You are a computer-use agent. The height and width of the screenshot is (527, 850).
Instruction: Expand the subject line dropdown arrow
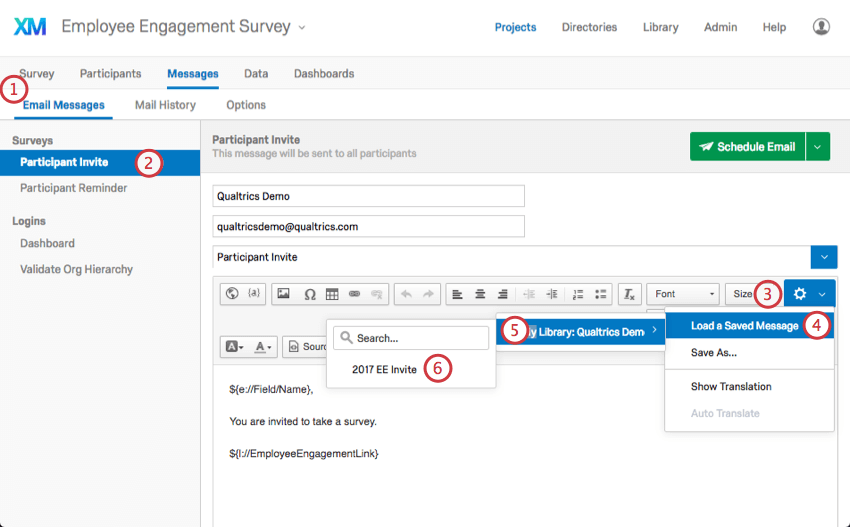coord(824,257)
